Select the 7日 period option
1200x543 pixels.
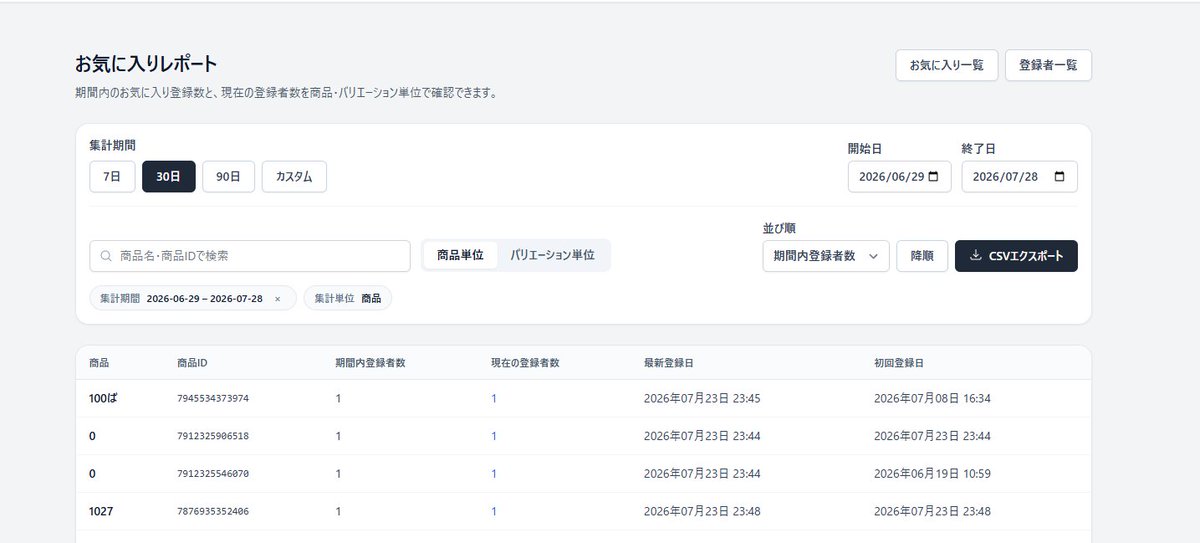click(x=112, y=176)
